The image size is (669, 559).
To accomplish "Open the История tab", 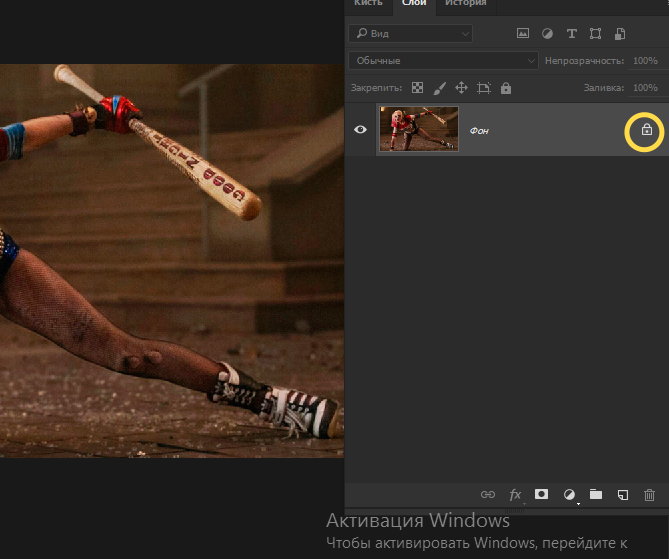I will [x=465, y=3].
